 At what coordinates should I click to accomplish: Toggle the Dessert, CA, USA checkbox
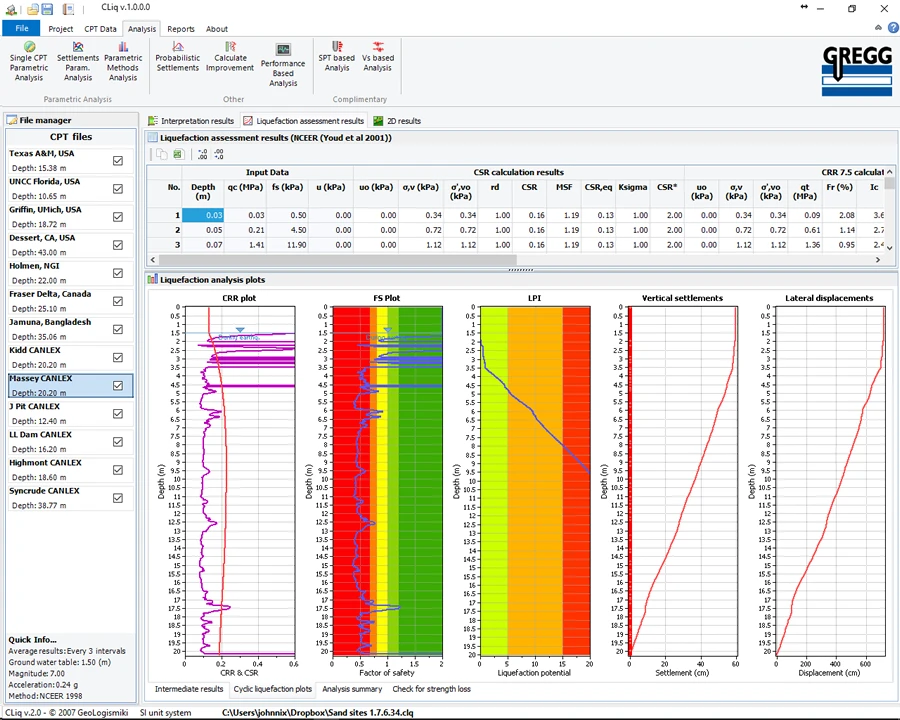pos(118,245)
